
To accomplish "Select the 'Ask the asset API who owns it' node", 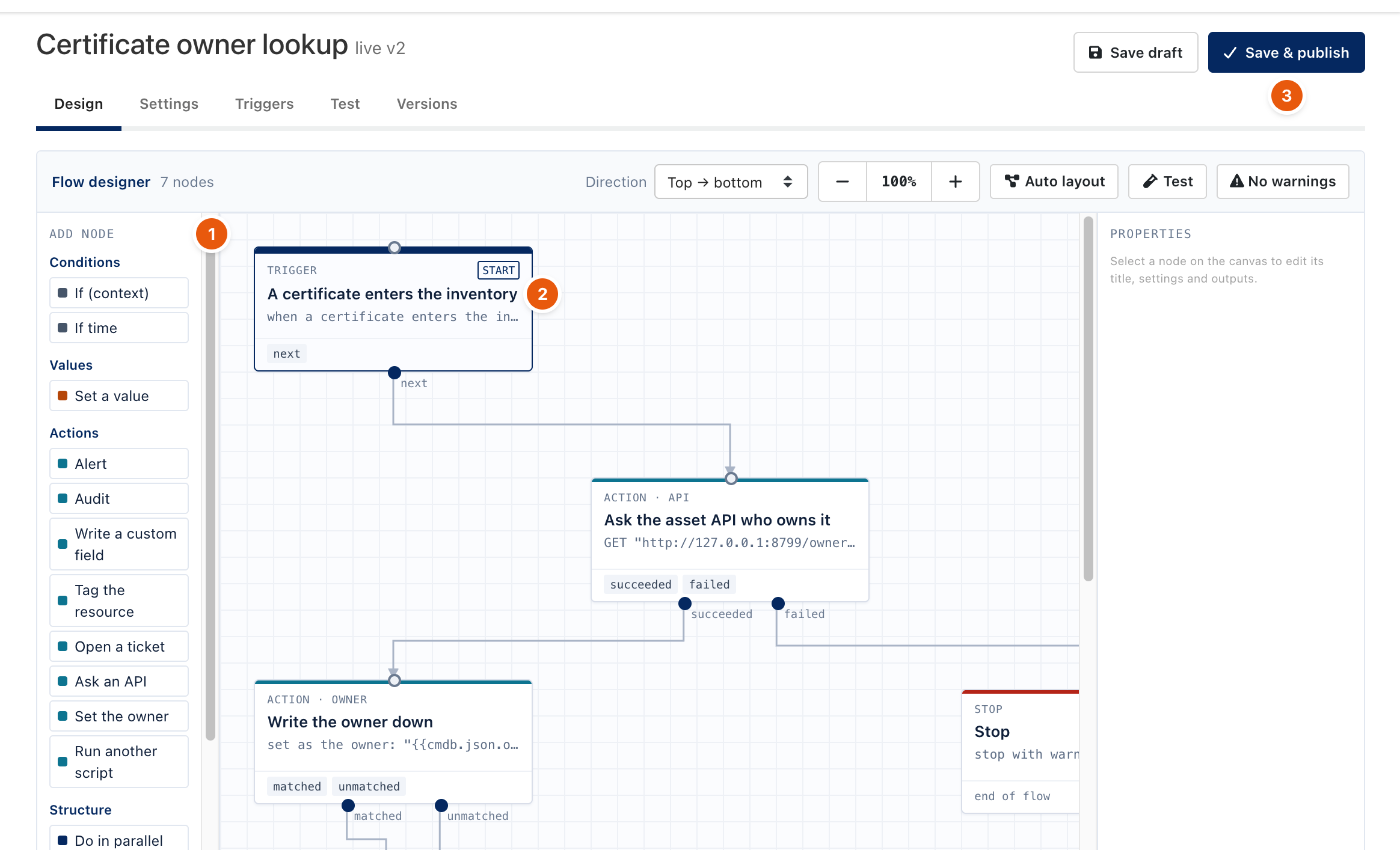I will point(730,540).
